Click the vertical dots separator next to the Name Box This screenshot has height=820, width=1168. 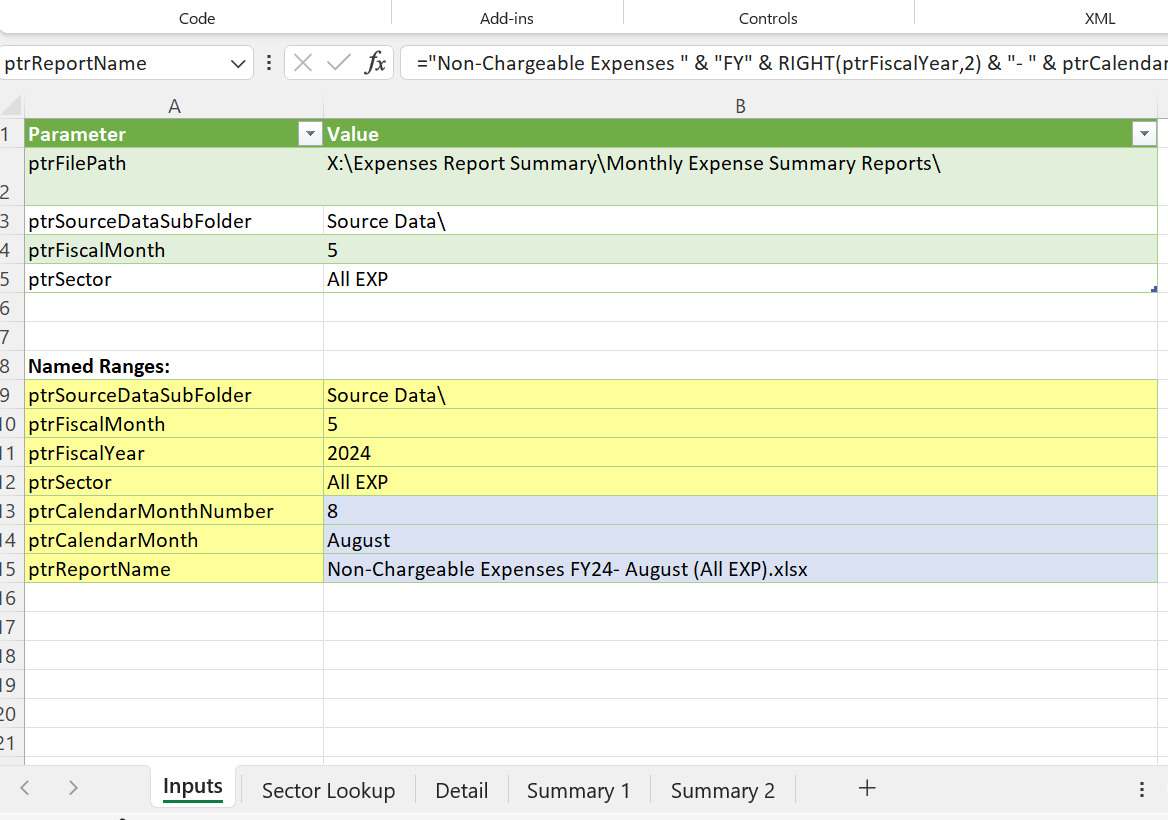(x=268, y=62)
